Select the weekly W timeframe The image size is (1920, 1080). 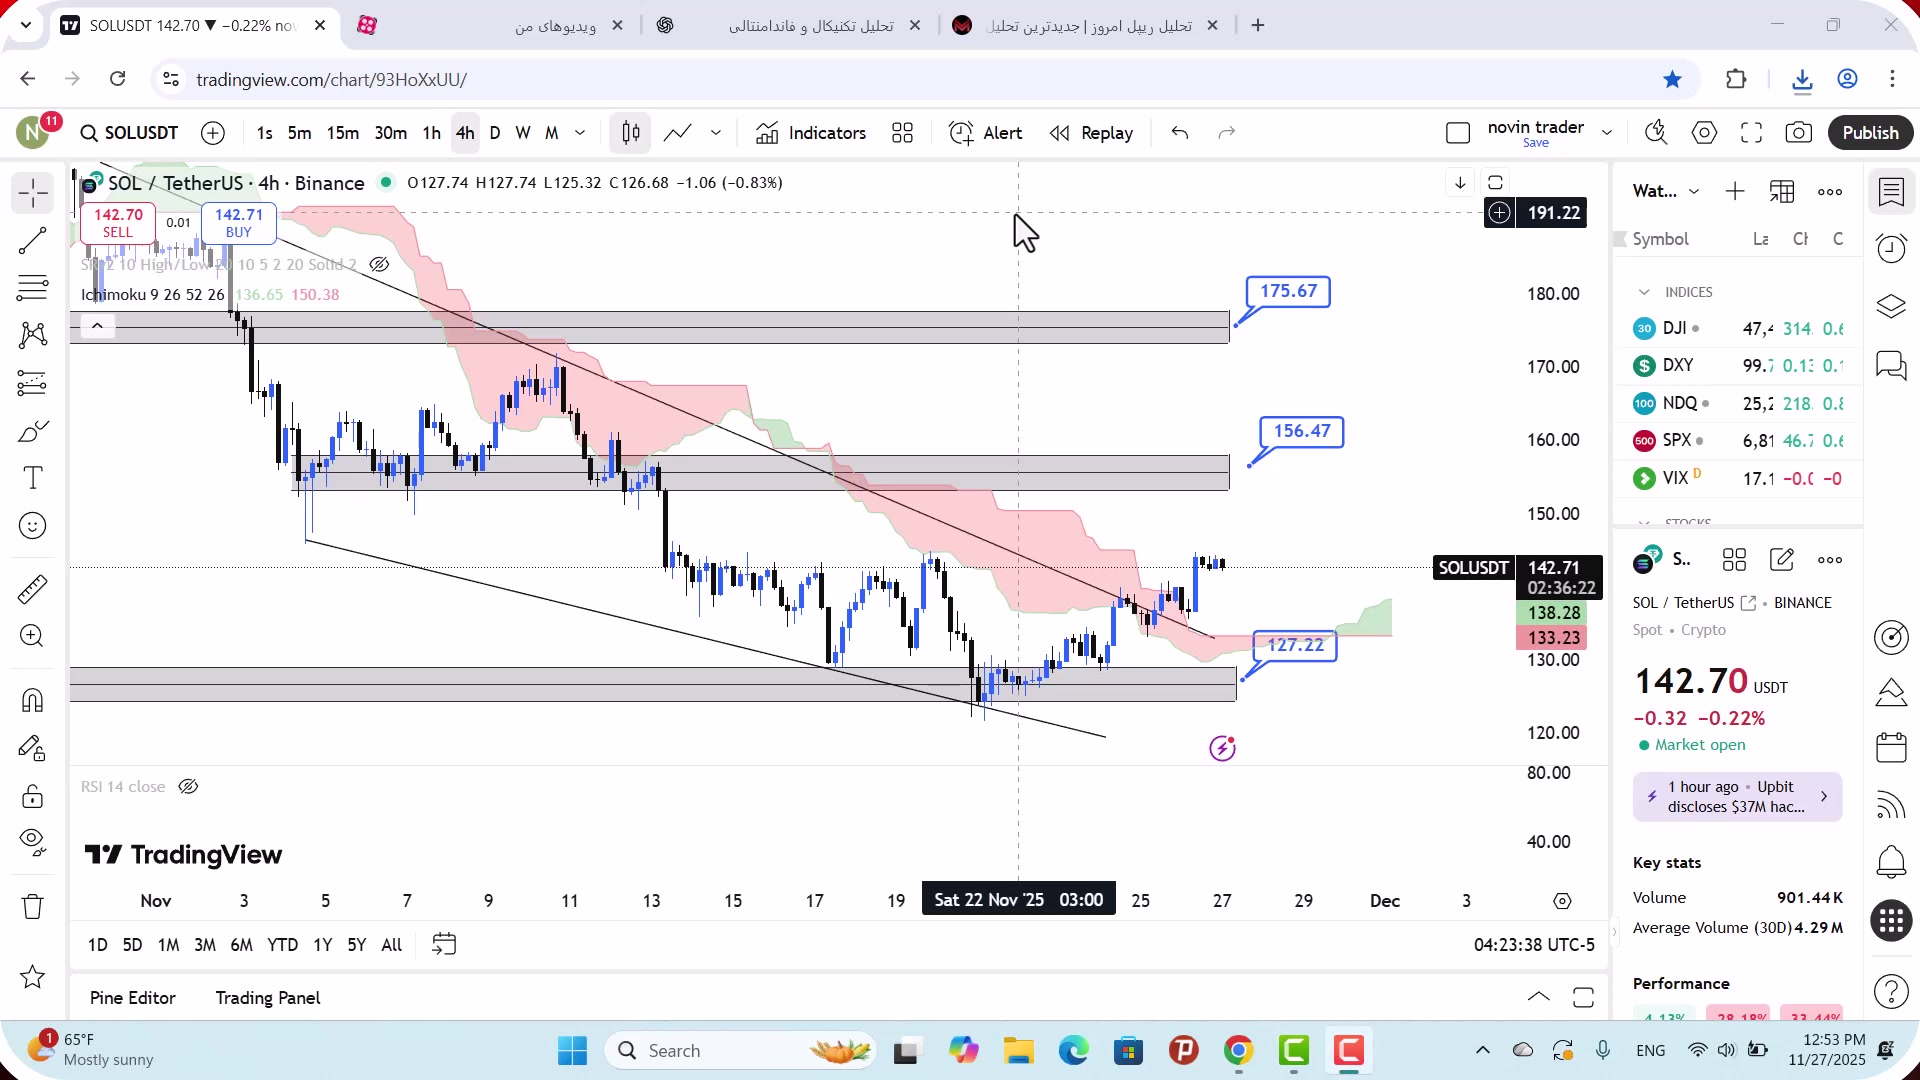pyautogui.click(x=523, y=133)
